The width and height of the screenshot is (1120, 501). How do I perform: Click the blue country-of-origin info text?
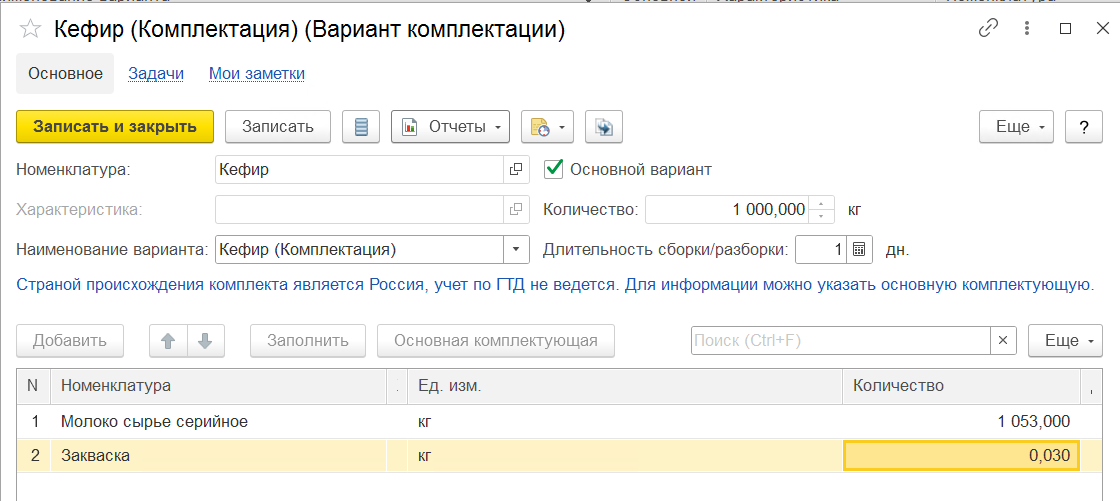coord(555,285)
